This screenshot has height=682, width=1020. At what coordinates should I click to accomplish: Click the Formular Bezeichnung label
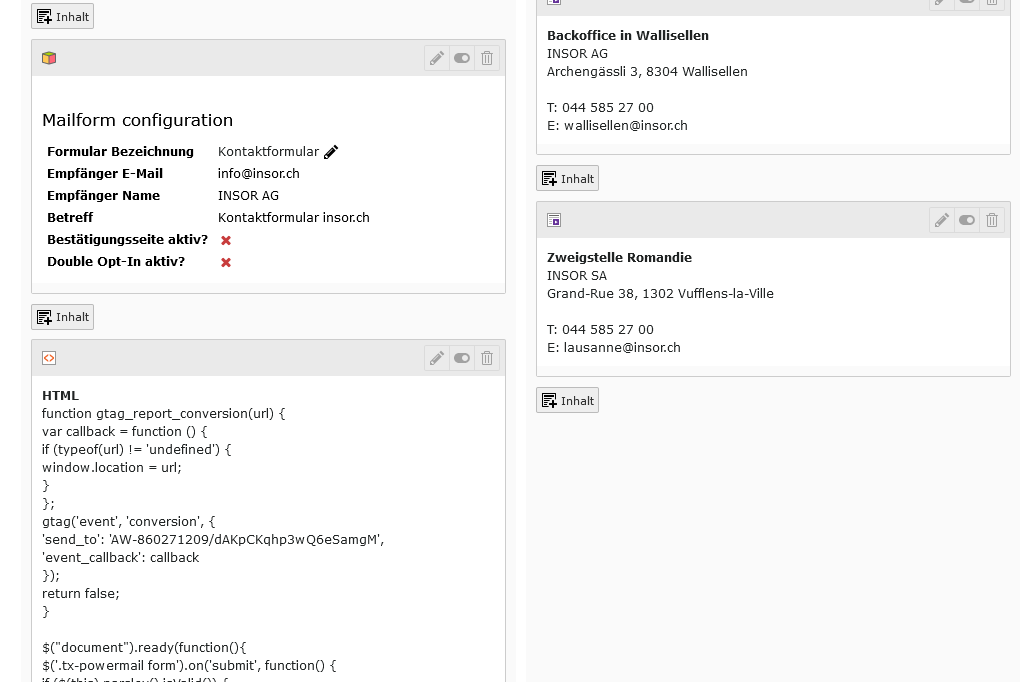(x=120, y=152)
